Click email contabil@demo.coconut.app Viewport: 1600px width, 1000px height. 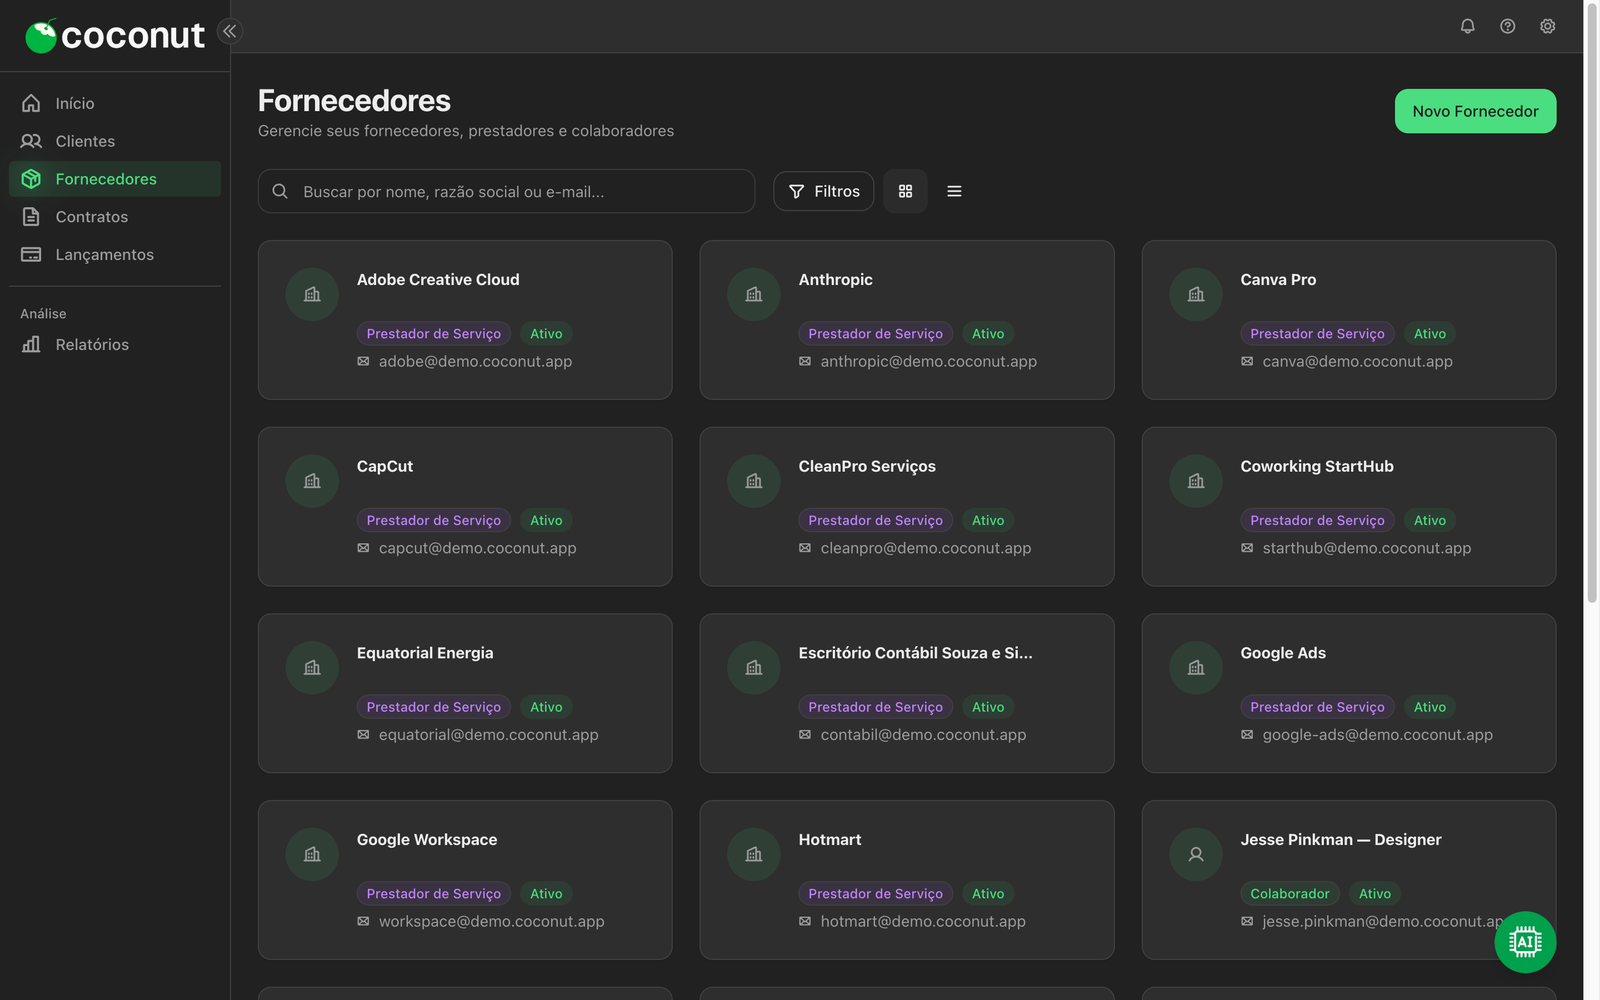923,735
